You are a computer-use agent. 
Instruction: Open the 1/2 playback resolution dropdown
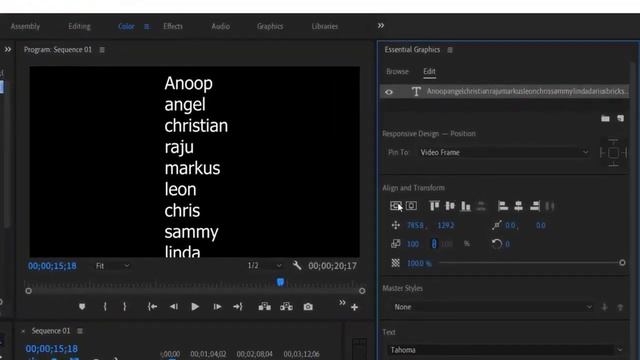click(264, 266)
